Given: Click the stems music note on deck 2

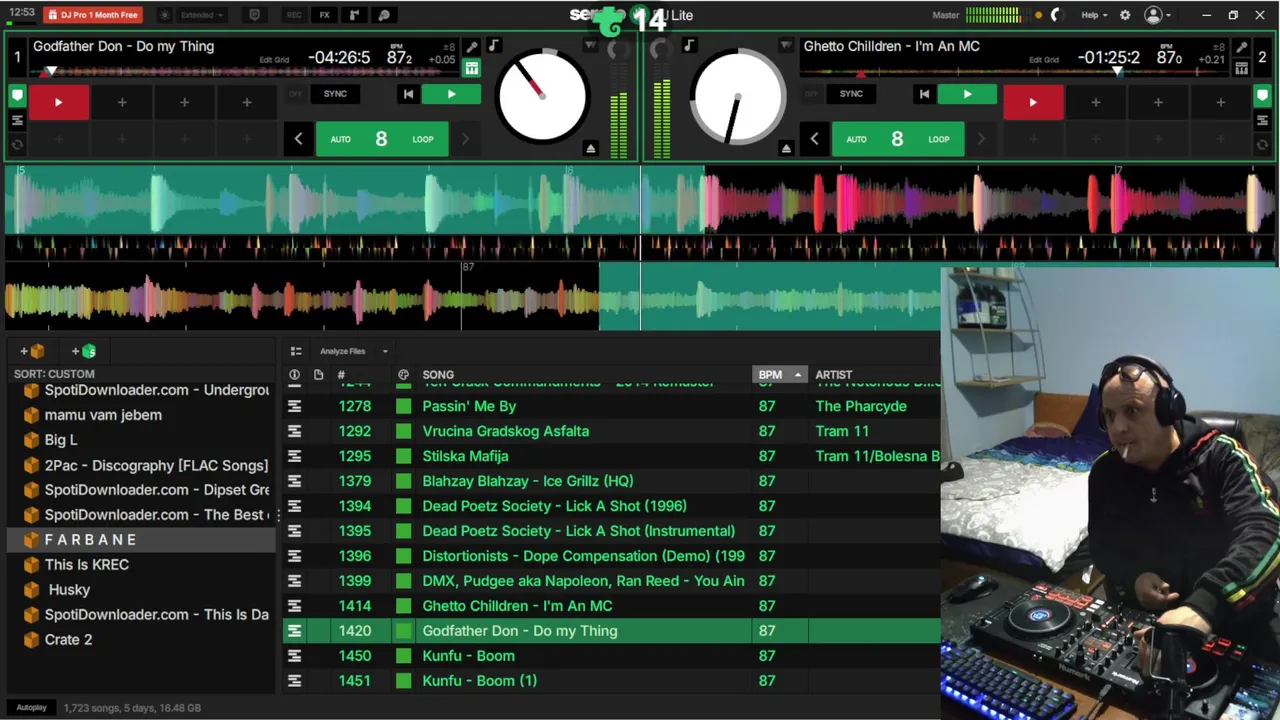Looking at the screenshot, I should click(688, 46).
